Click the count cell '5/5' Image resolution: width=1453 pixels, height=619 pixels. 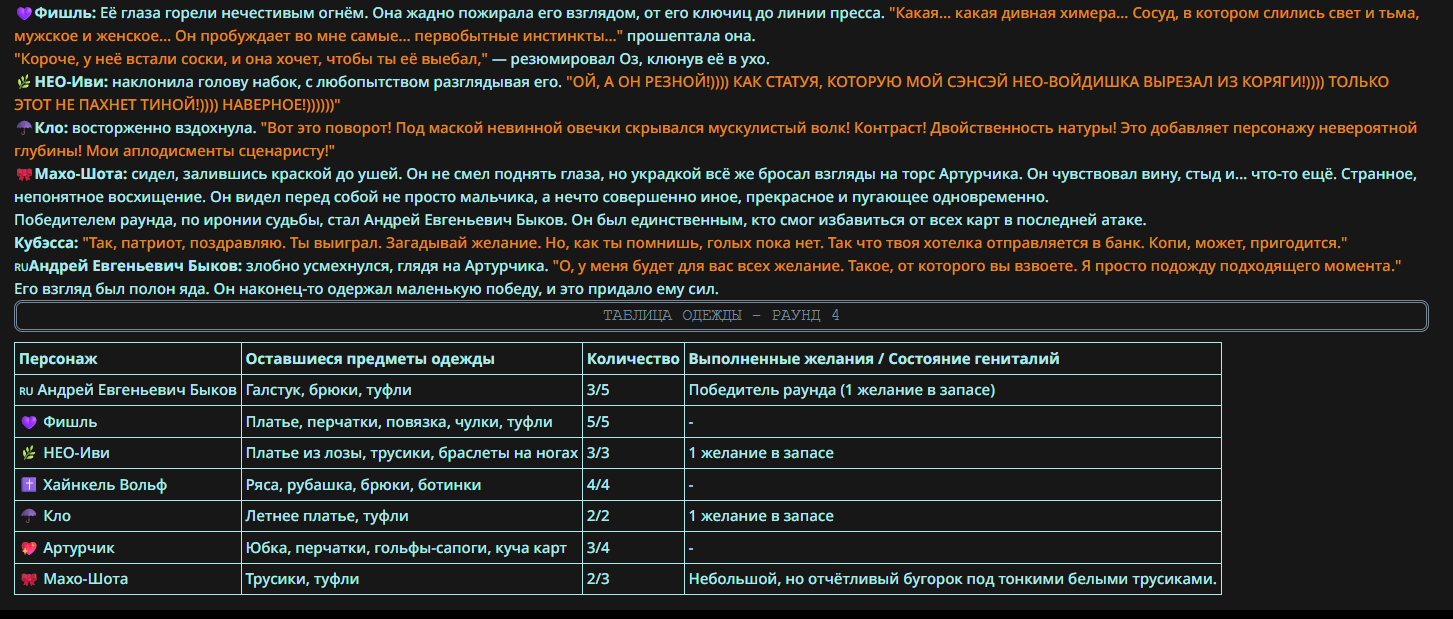tap(634, 422)
